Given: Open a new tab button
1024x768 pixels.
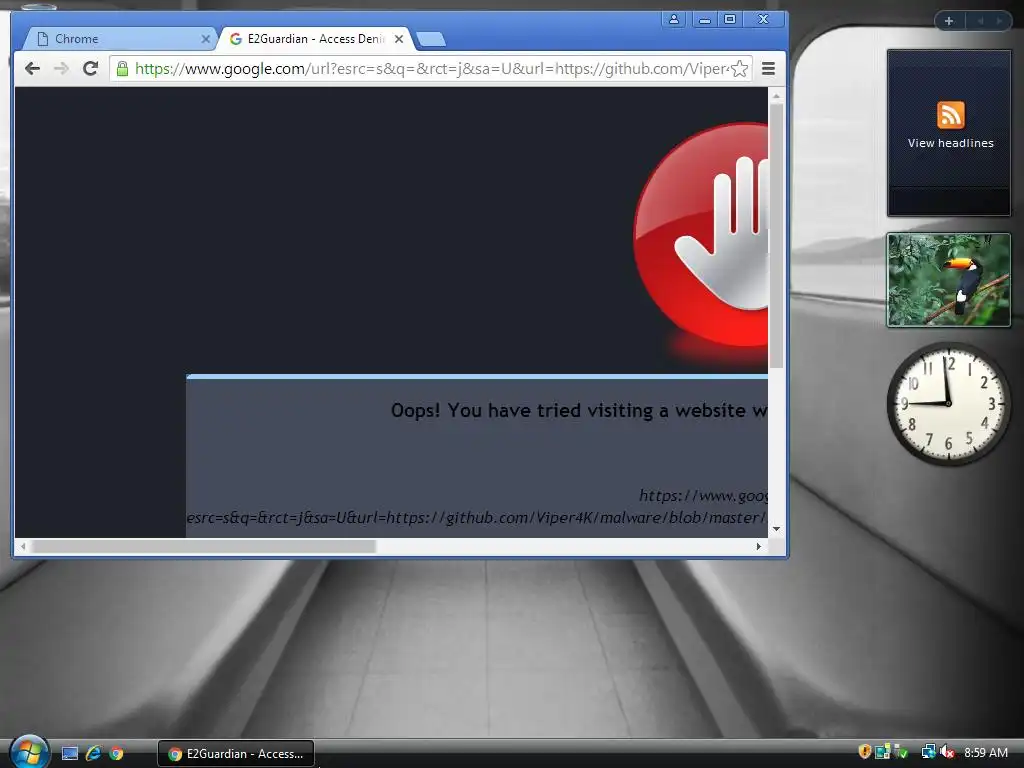Looking at the screenshot, I should pos(431,40).
